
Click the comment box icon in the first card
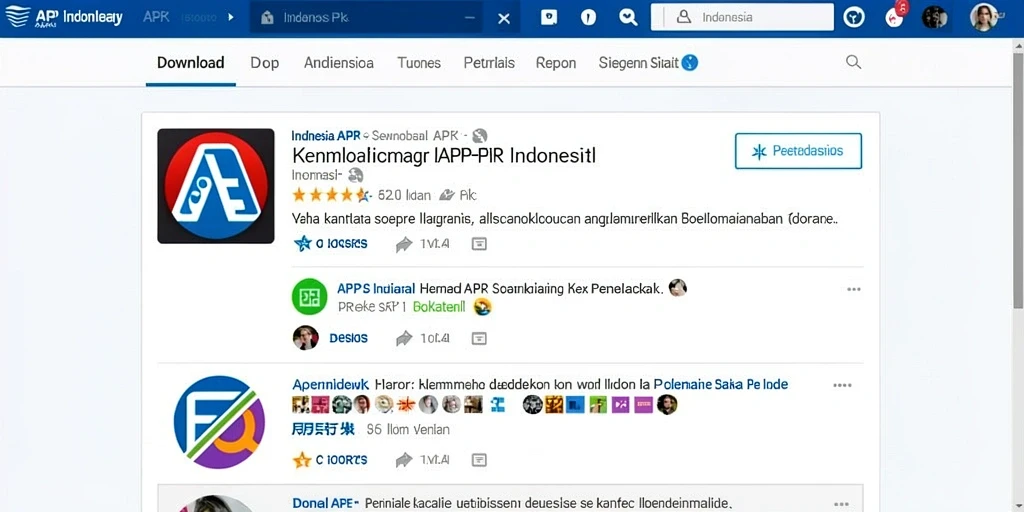pos(479,244)
